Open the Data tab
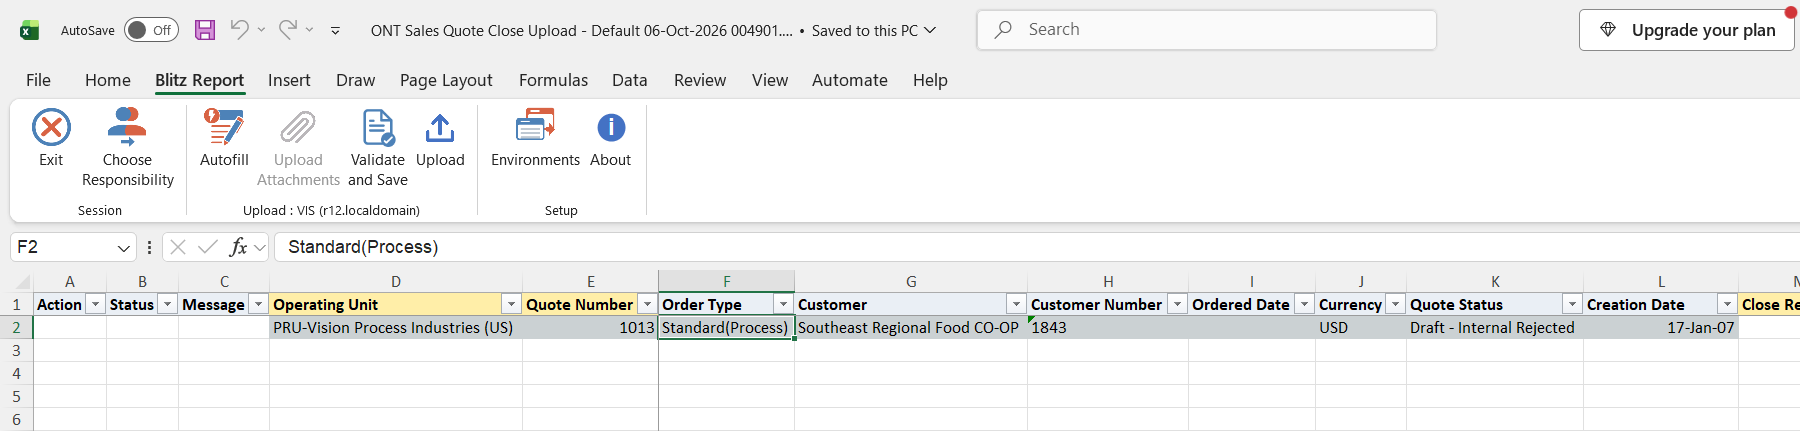The width and height of the screenshot is (1800, 431). click(x=630, y=80)
